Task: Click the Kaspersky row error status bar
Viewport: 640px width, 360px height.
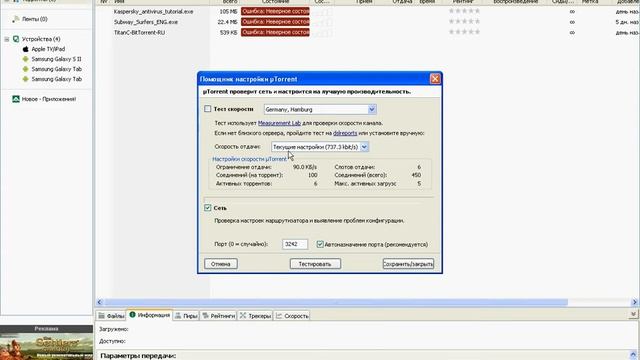Action: click(275, 11)
